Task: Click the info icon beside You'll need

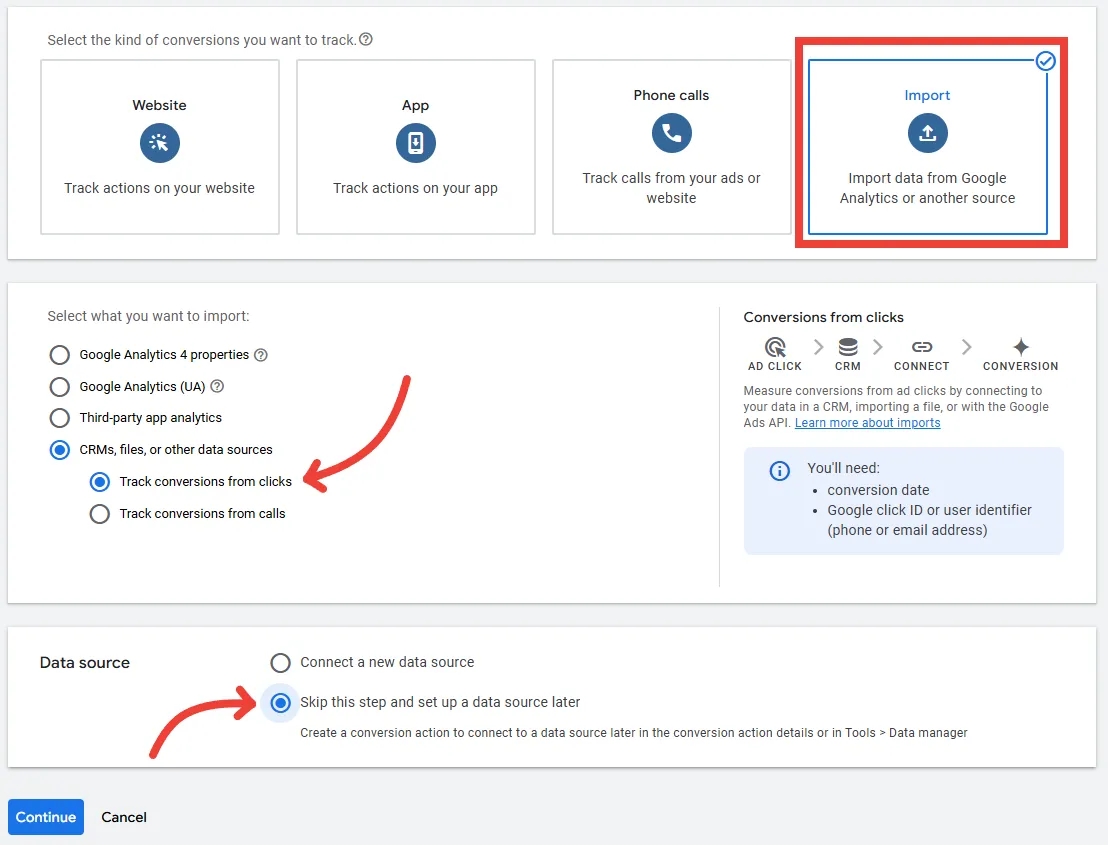Action: [779, 471]
